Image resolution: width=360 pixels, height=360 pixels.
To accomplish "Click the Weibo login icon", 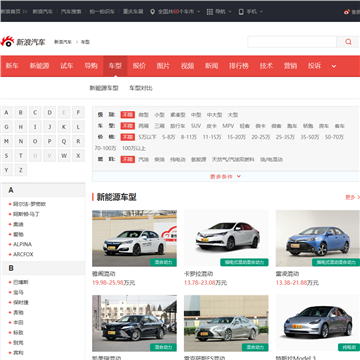I will (x=347, y=12).
